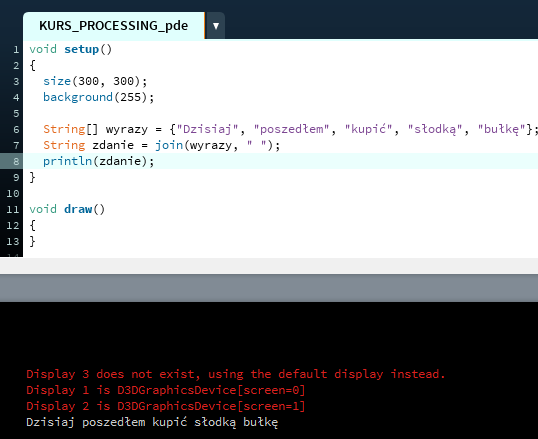Place cursor on the setup function name
The image size is (538, 439).
tap(82, 49)
